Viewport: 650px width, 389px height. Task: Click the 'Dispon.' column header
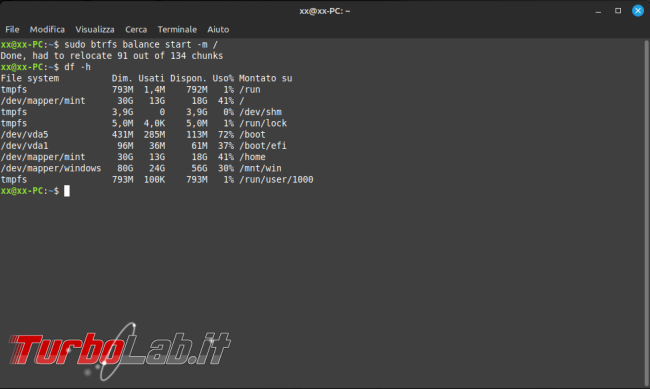pos(189,78)
